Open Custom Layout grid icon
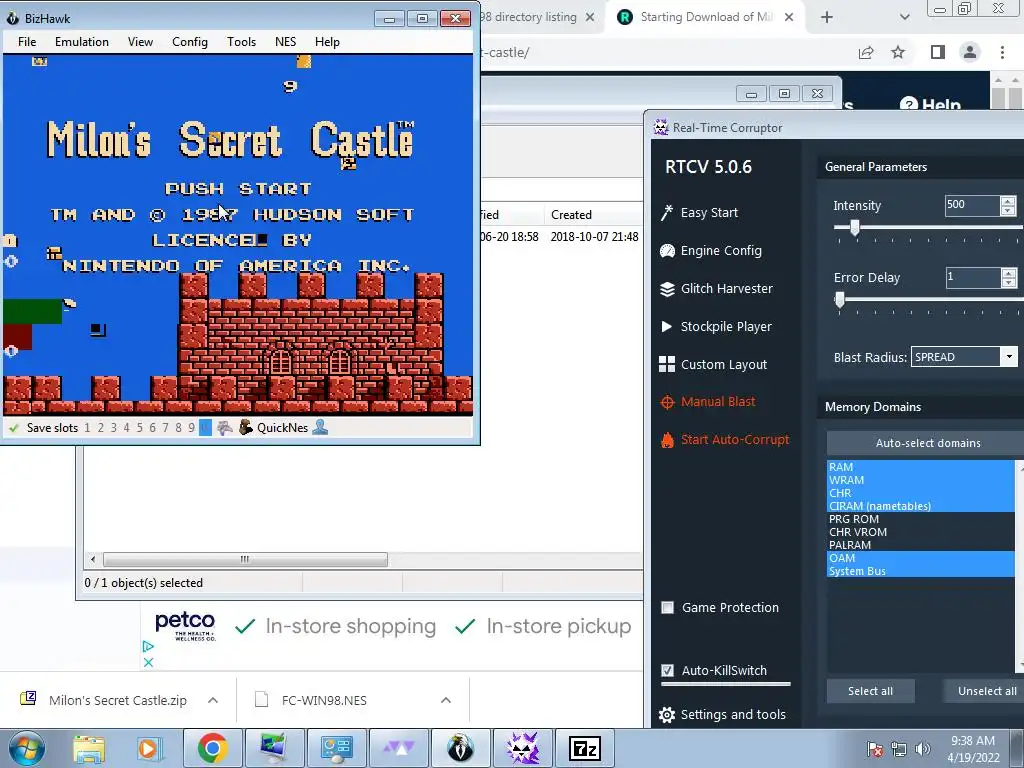The image size is (1024, 768). point(667,364)
